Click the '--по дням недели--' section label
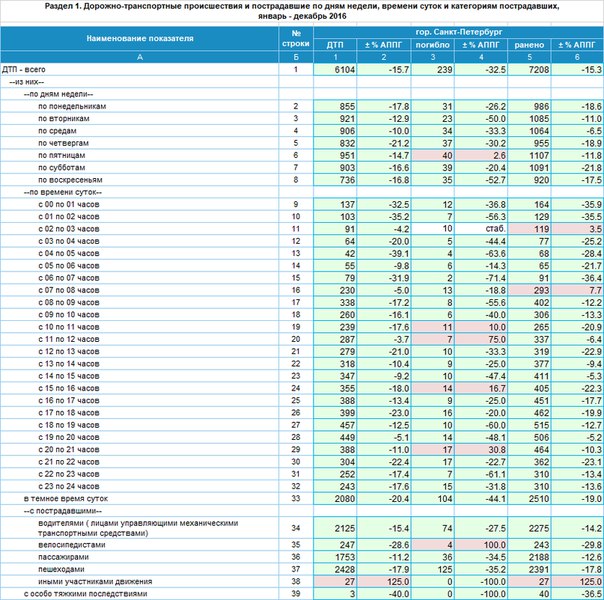Image resolution: width=604 pixels, height=600 pixels. coord(59,94)
